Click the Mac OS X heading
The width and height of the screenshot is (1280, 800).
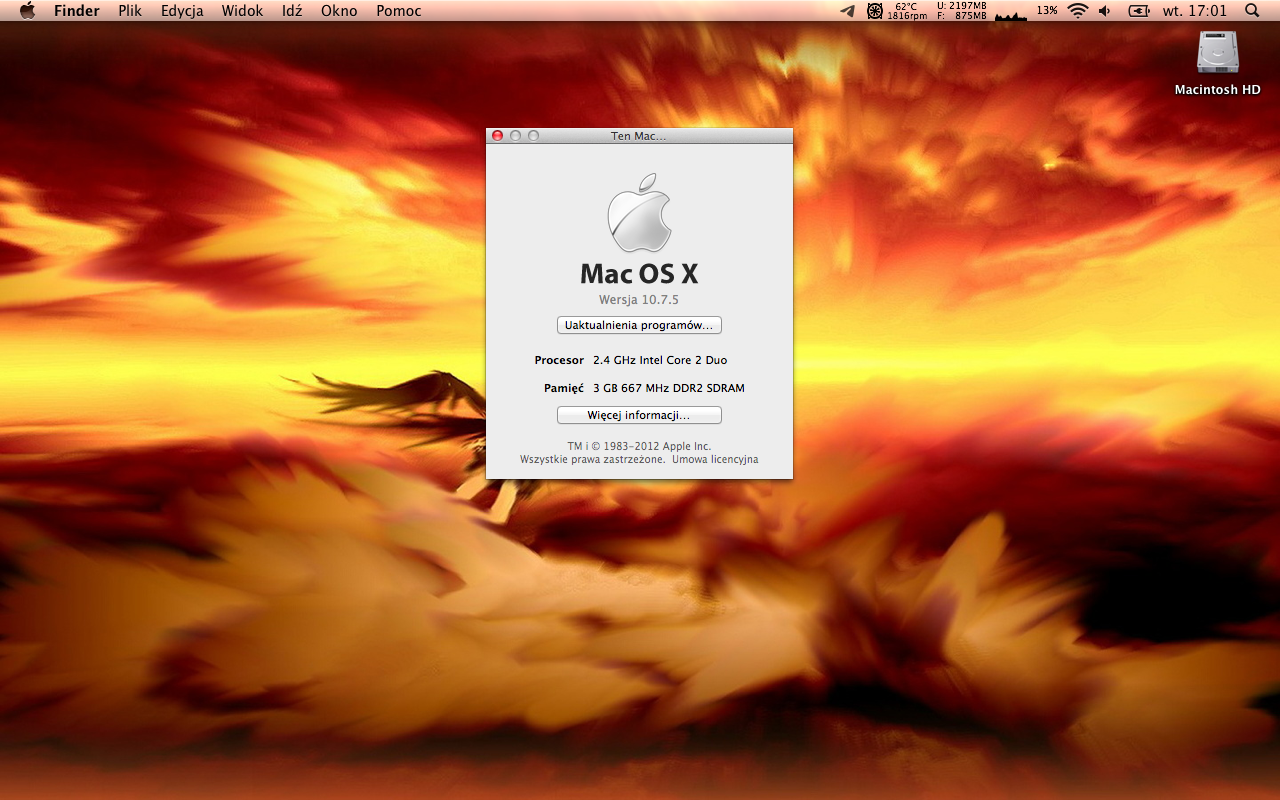pyautogui.click(x=639, y=274)
